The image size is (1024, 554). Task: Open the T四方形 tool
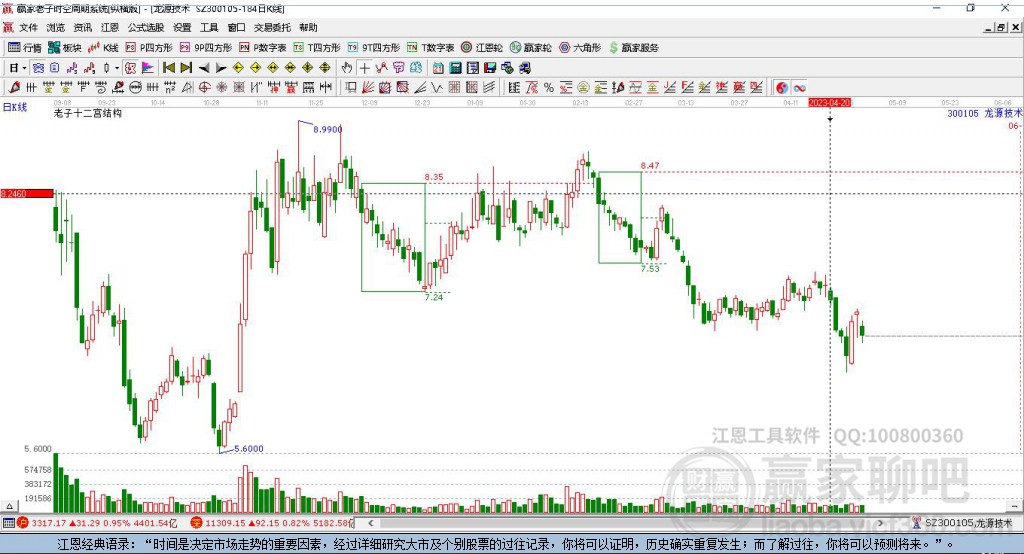pyautogui.click(x=317, y=48)
